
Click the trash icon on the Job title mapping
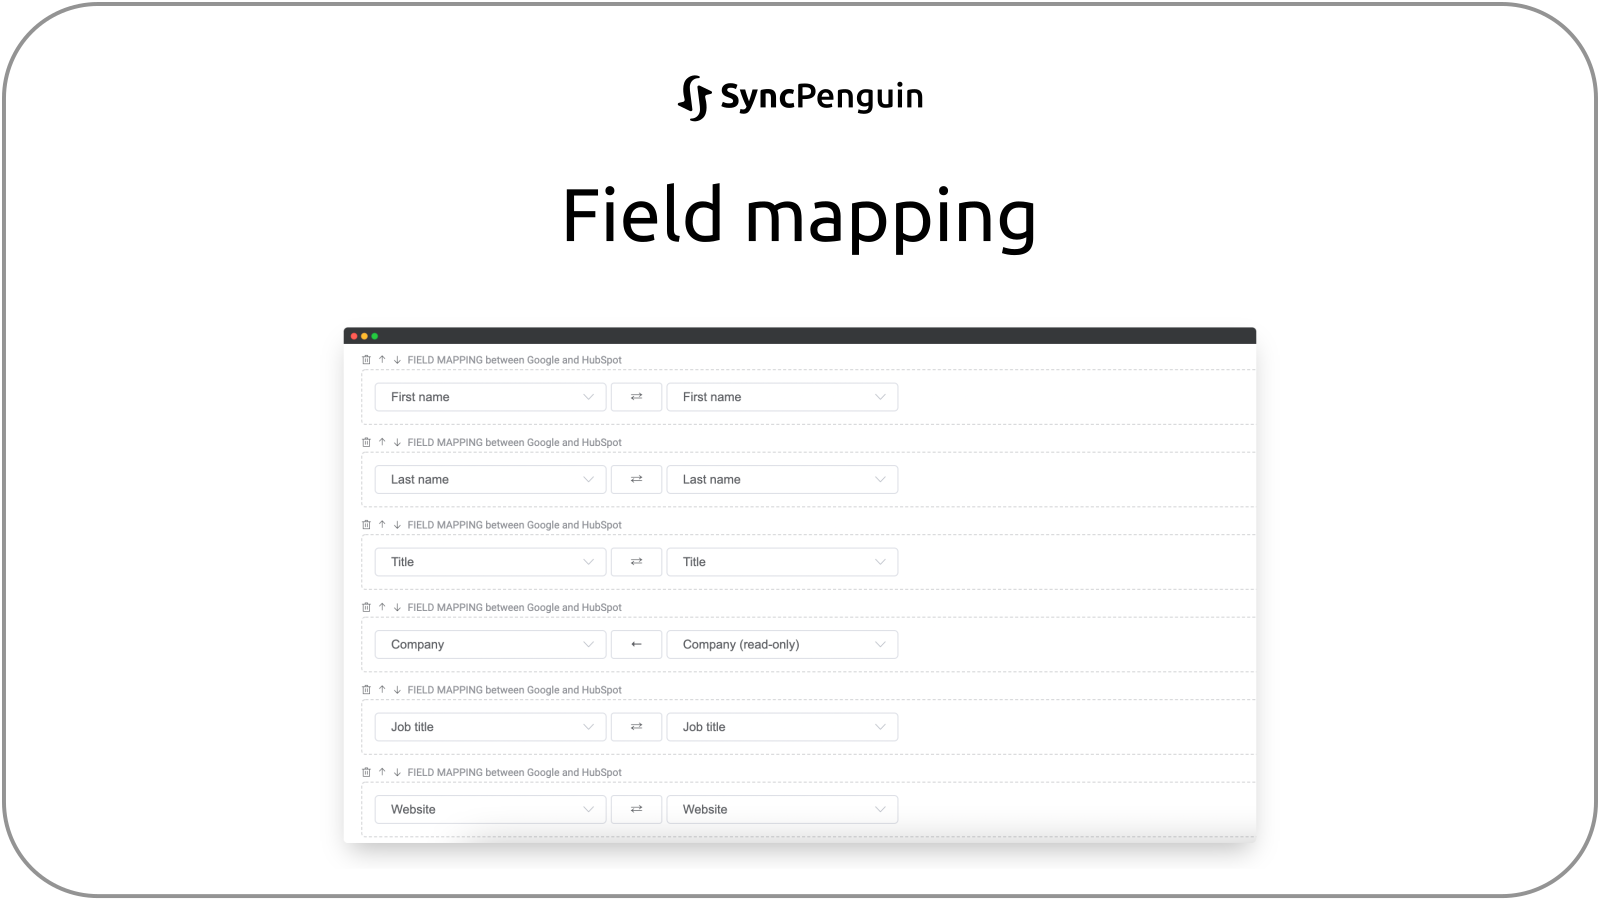[x=365, y=689]
